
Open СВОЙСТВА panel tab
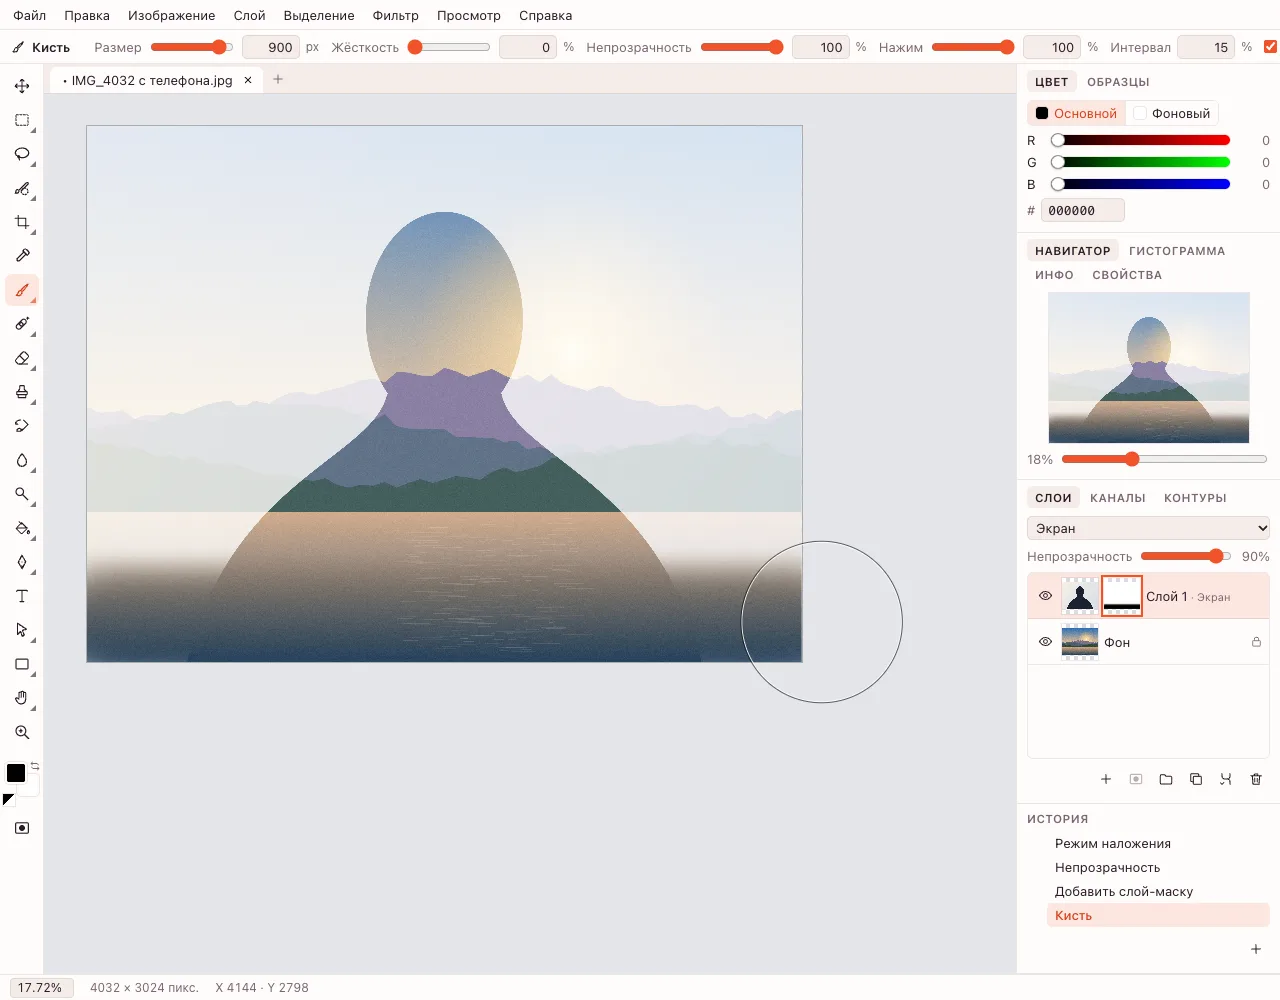[x=1127, y=275]
